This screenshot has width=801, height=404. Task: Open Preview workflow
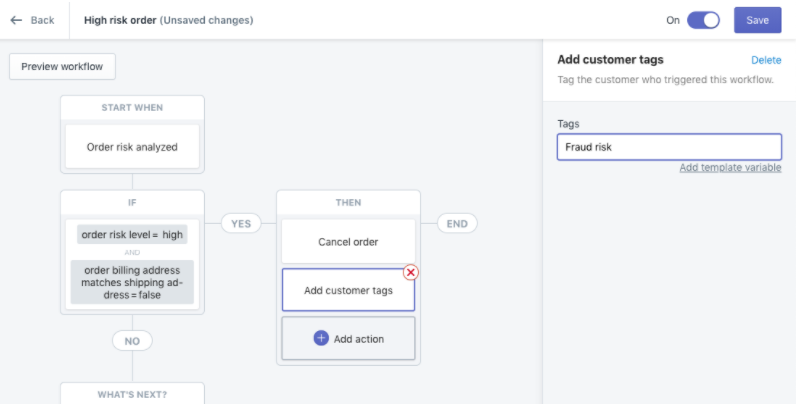pos(62,66)
